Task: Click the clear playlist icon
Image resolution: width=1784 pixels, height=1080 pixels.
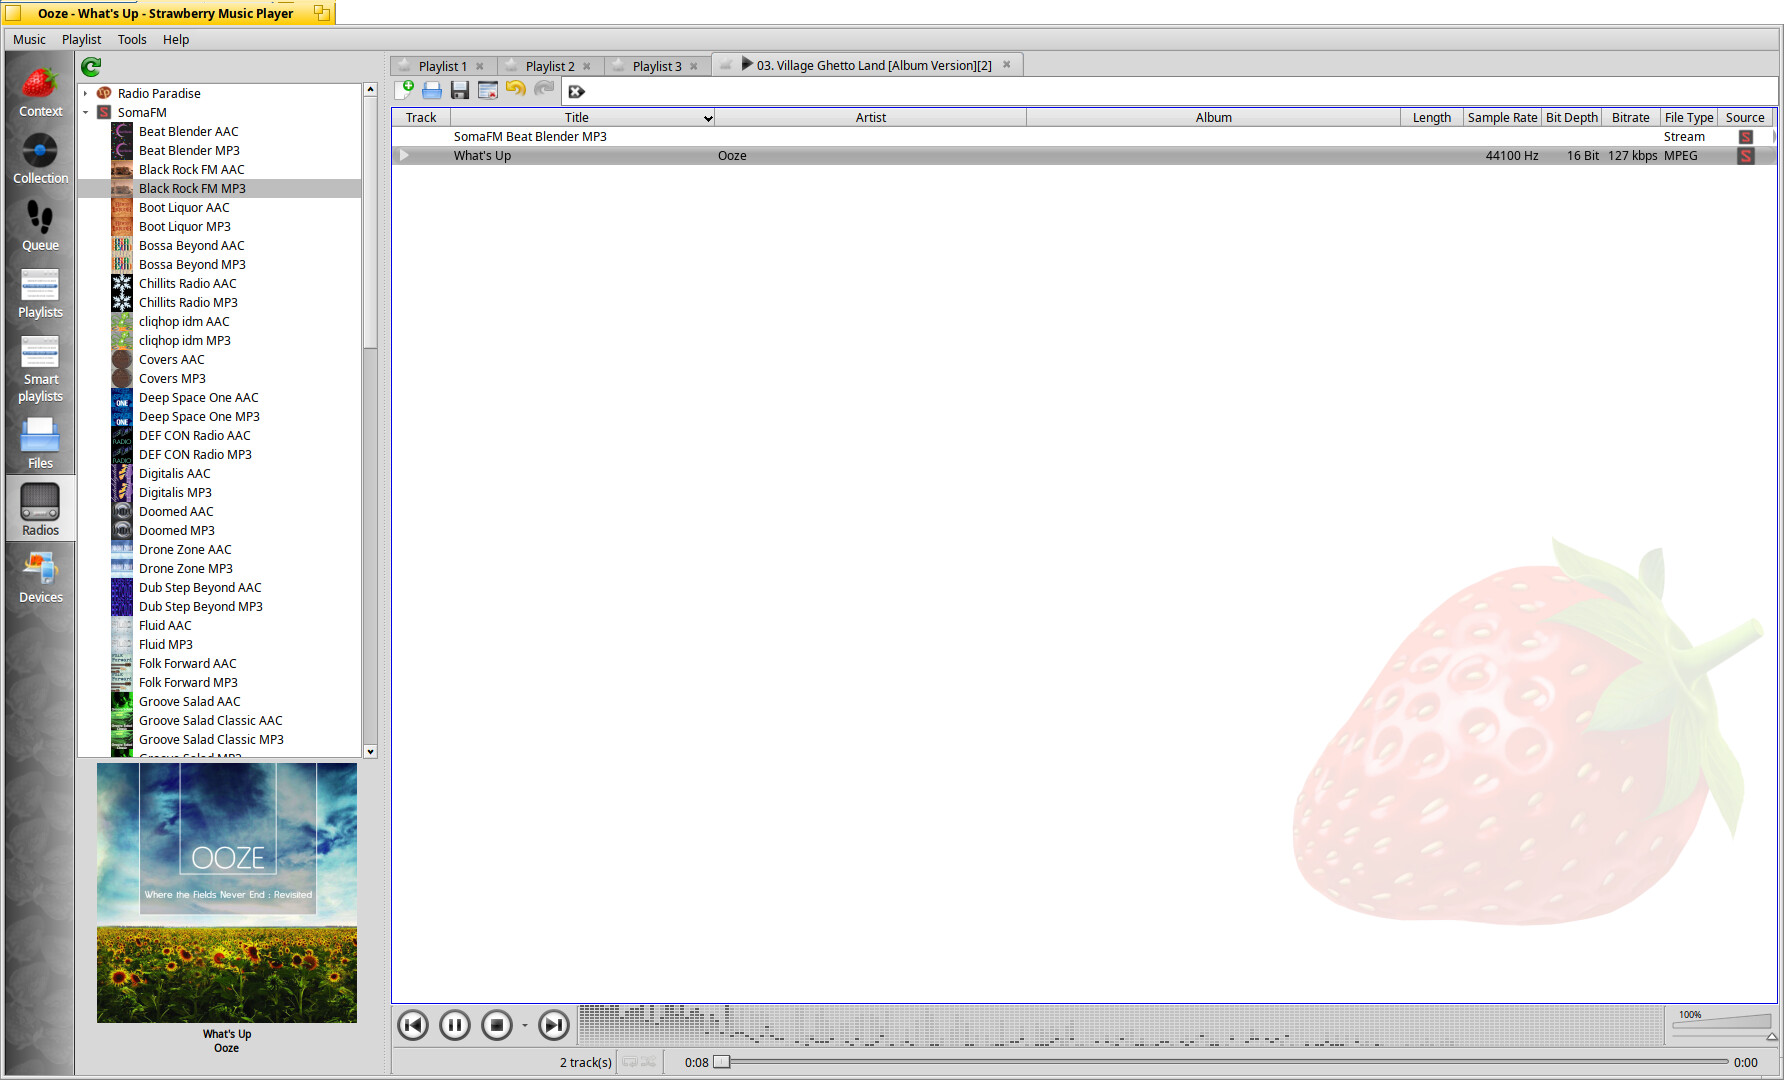Action: [488, 90]
